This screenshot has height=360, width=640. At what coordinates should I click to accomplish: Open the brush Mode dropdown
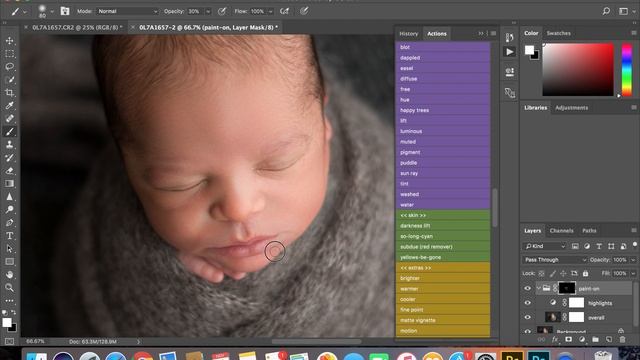[127, 11]
